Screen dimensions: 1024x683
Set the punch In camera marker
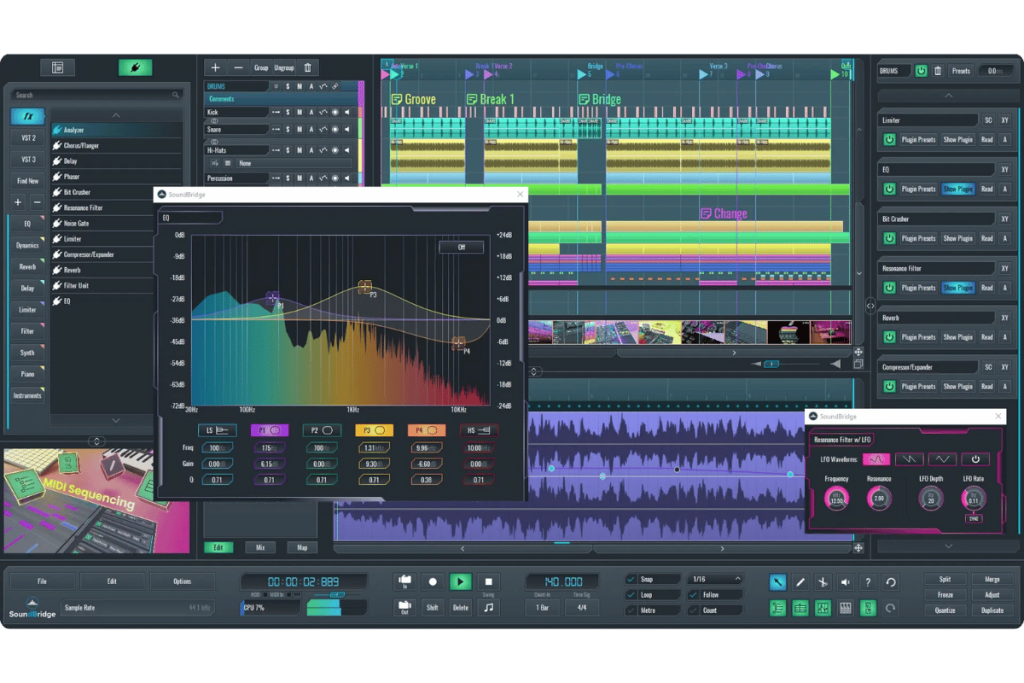[405, 581]
